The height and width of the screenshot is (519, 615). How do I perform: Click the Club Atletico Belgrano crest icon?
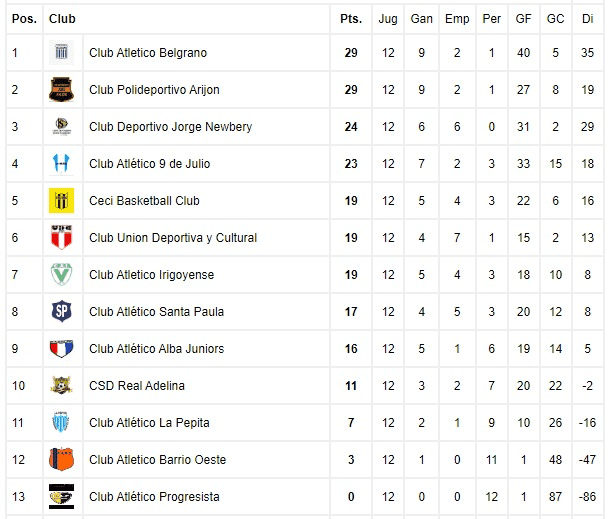click(62, 53)
